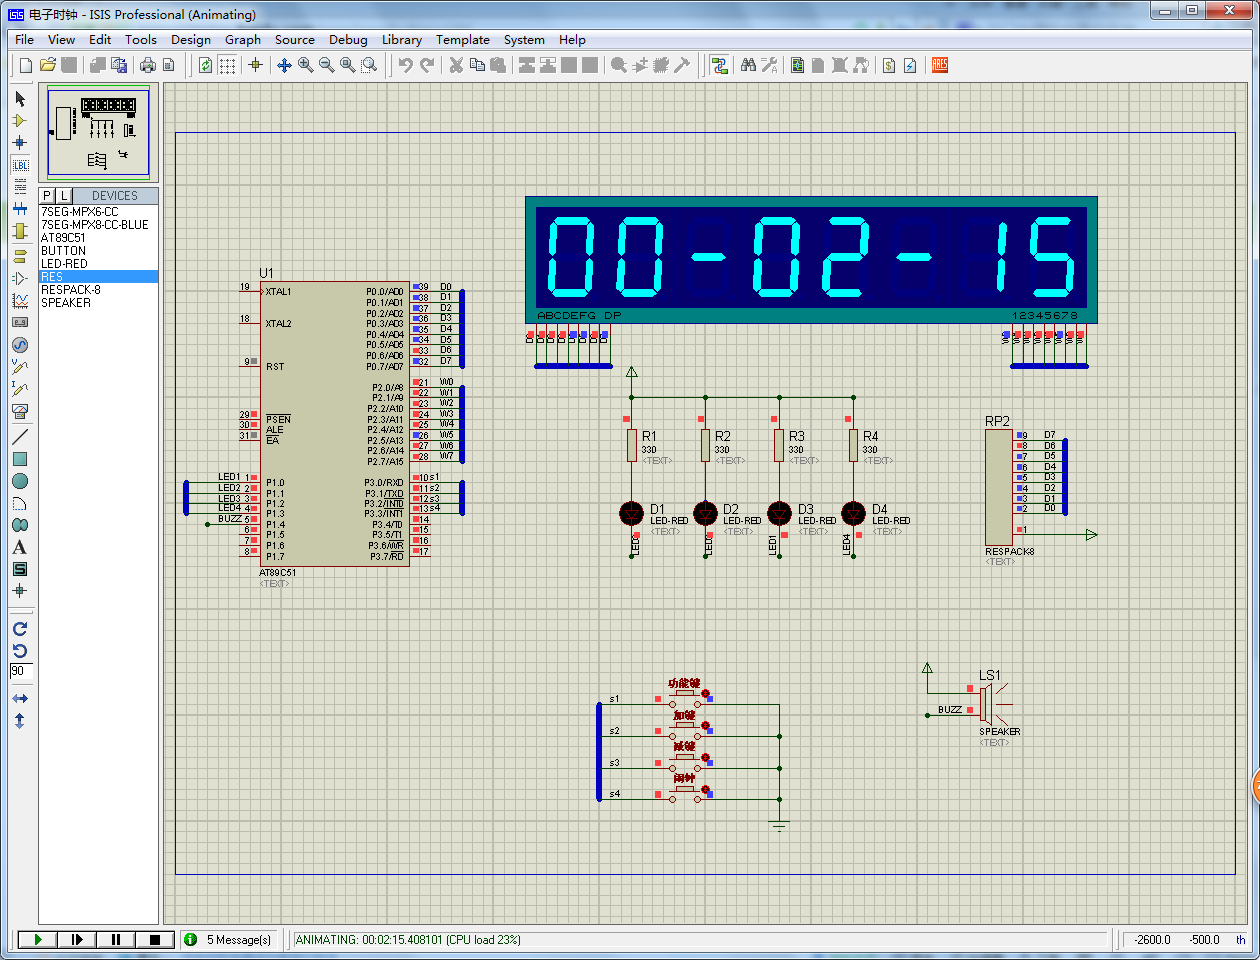
Task: Open the 5 Message(s) log
Action: (x=229, y=940)
